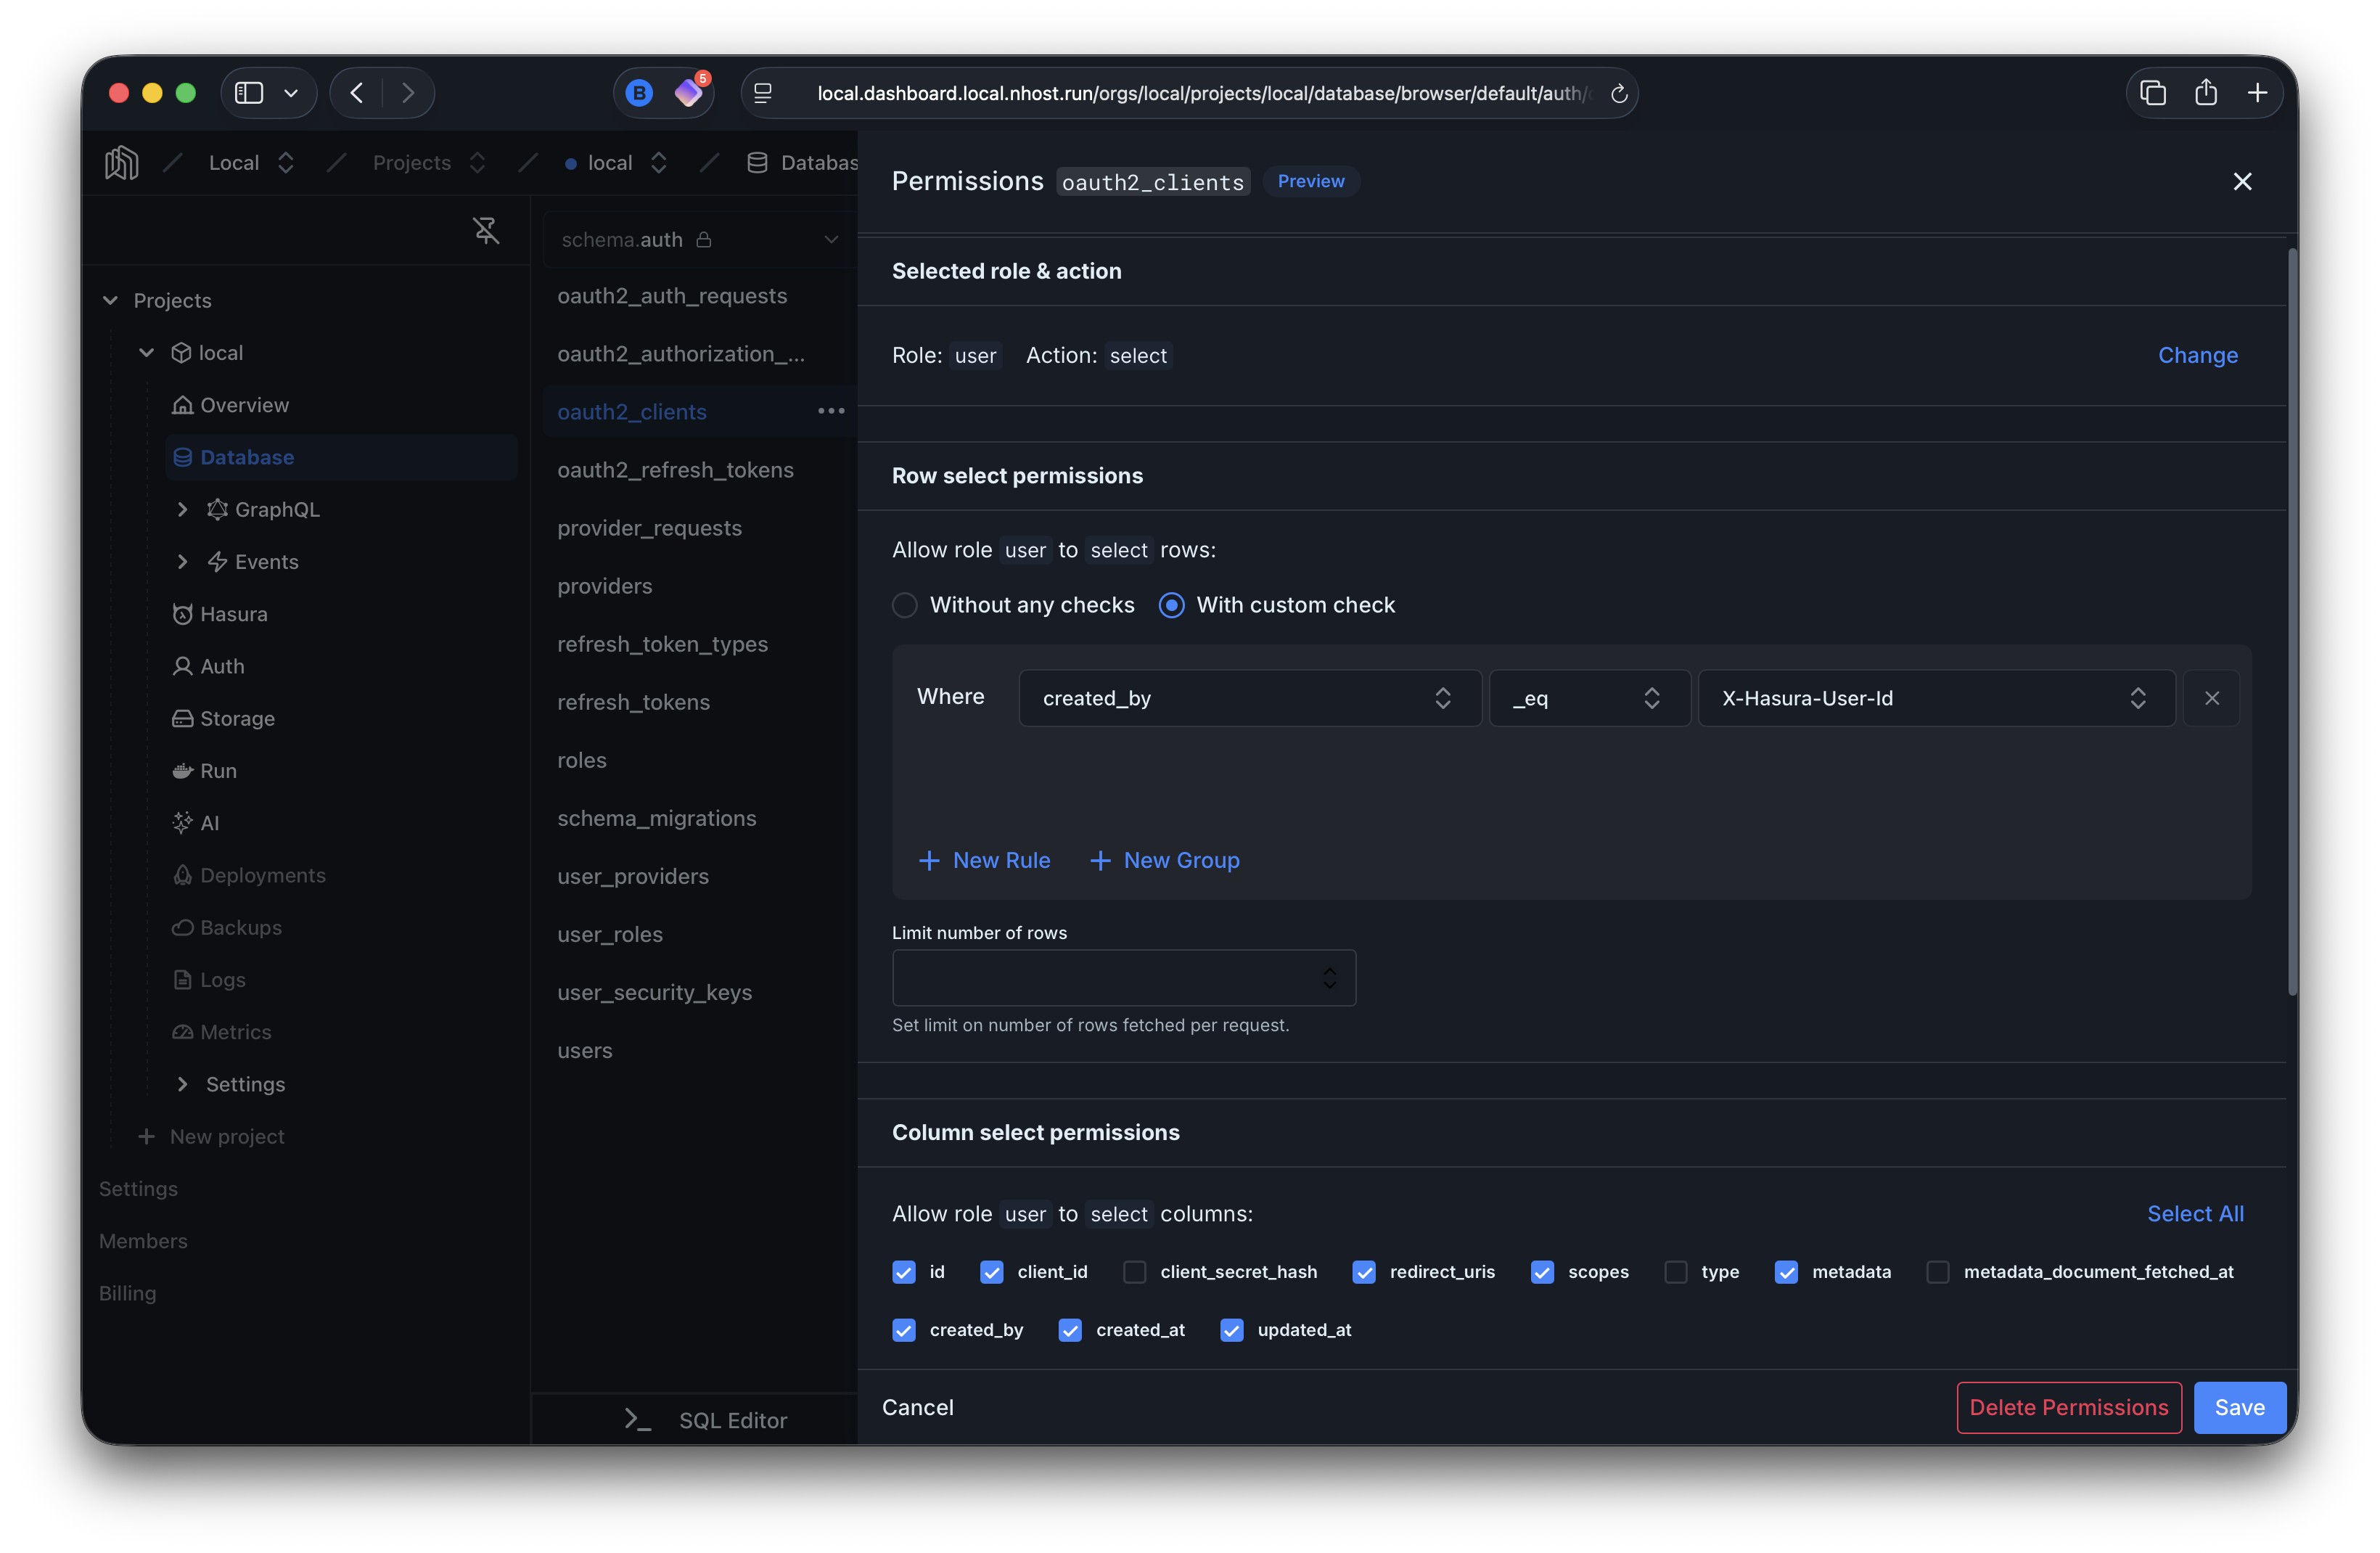
Task: Click the Delete Permissions button
Action: pos(2069,1407)
